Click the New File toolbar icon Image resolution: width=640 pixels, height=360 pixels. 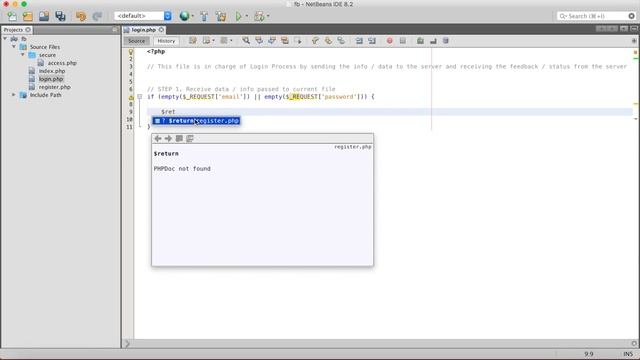coord(12,16)
